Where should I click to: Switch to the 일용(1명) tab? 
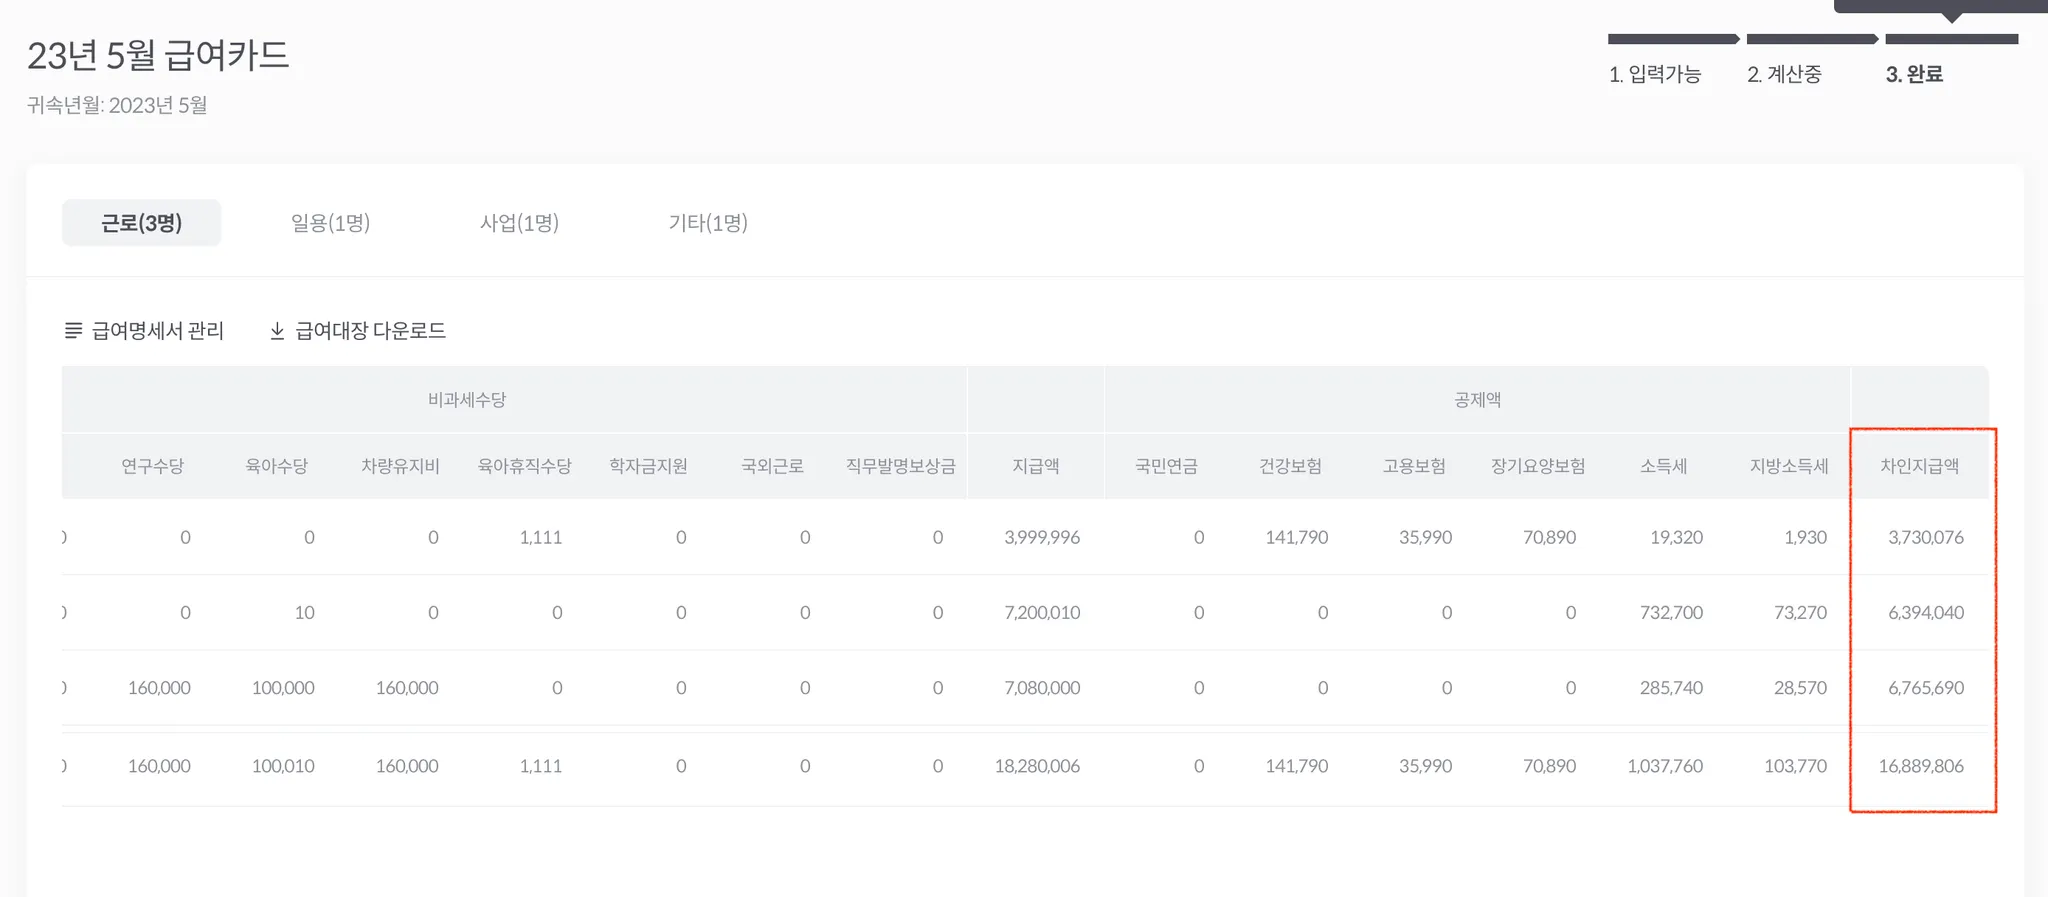[330, 223]
